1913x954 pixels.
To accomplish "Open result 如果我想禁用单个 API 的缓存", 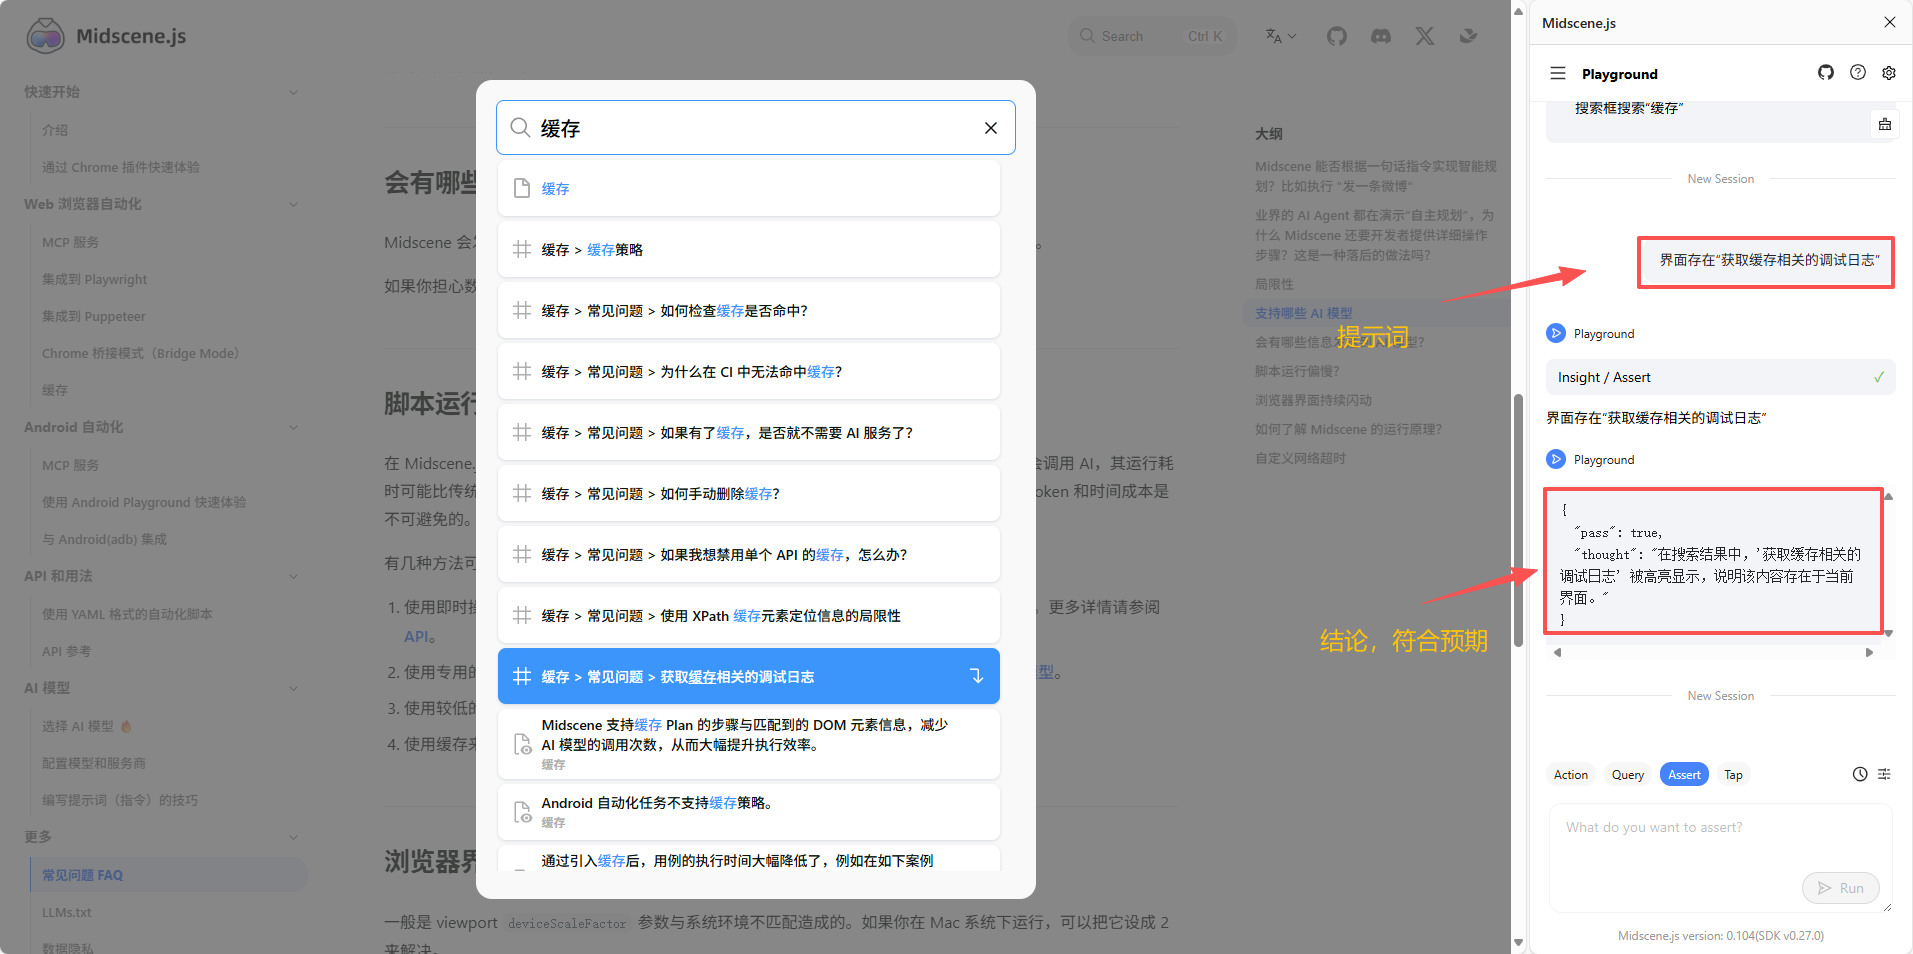I will click(x=749, y=554).
